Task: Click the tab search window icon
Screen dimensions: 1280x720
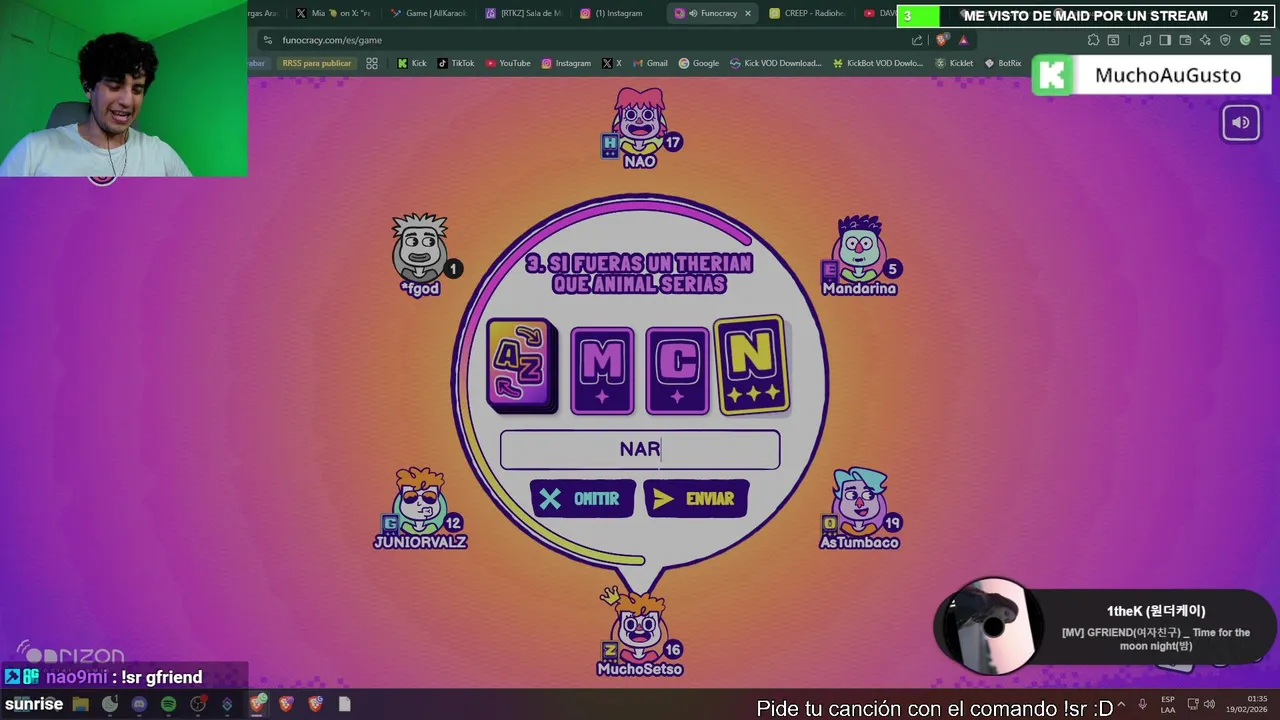Action: (1113, 40)
